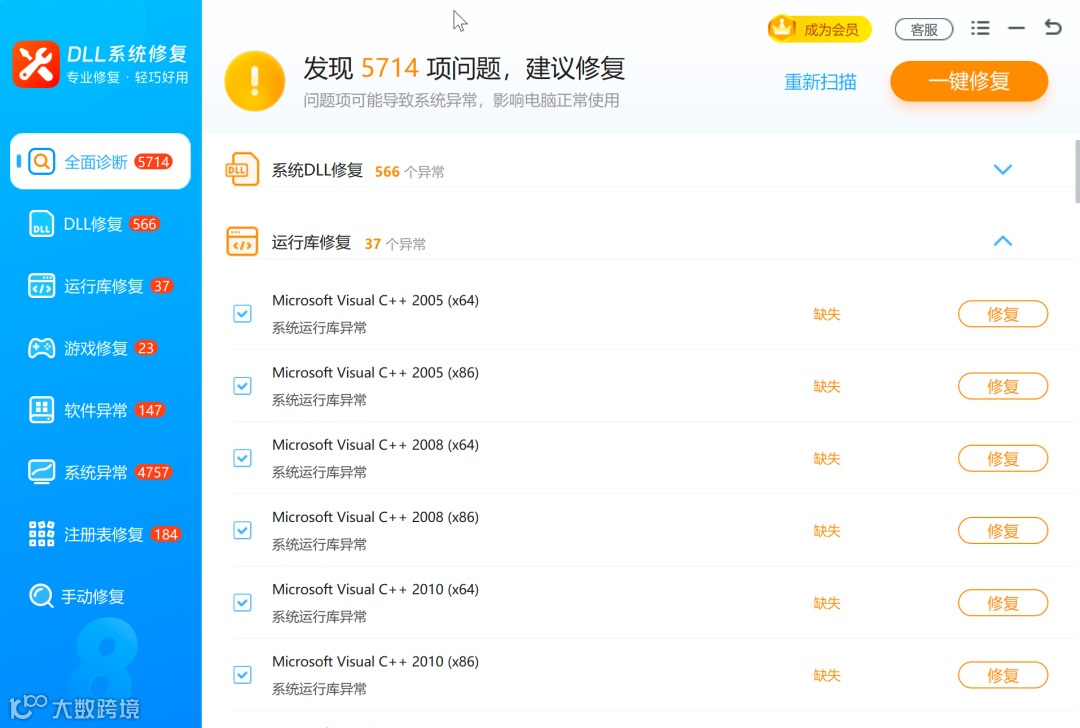The width and height of the screenshot is (1080, 728).
Task: Click the 手动修复 search icon
Action: coord(41,596)
